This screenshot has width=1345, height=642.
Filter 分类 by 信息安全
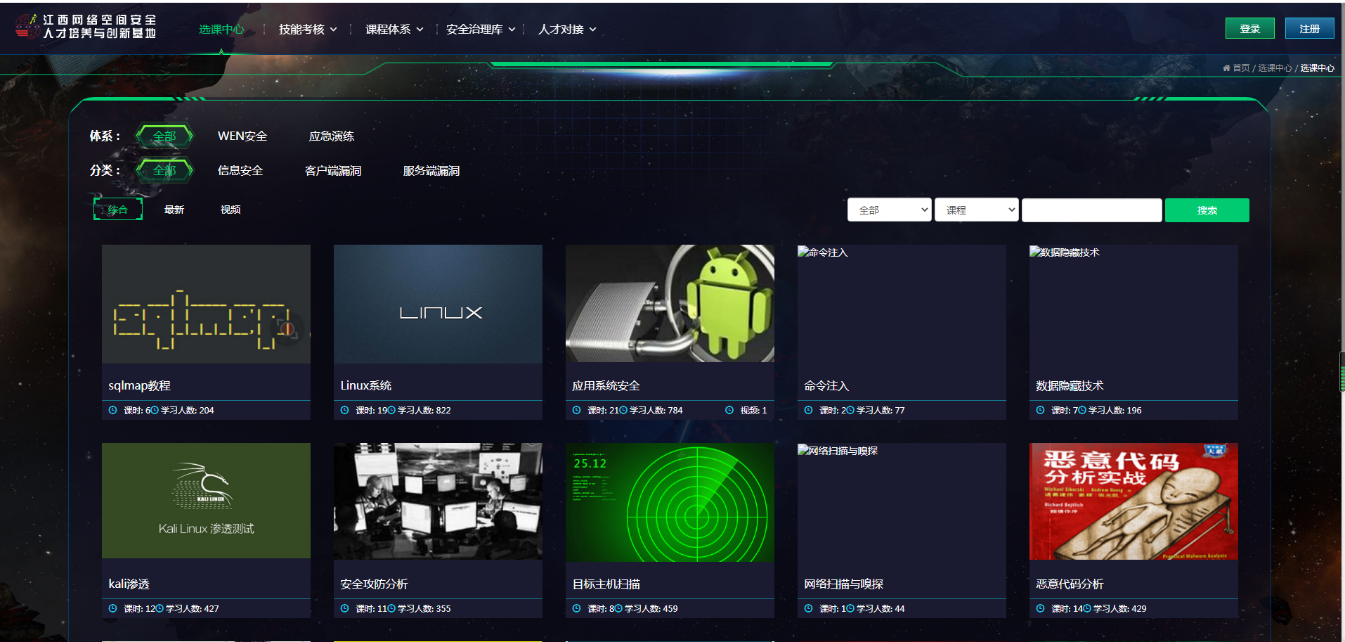(x=240, y=171)
